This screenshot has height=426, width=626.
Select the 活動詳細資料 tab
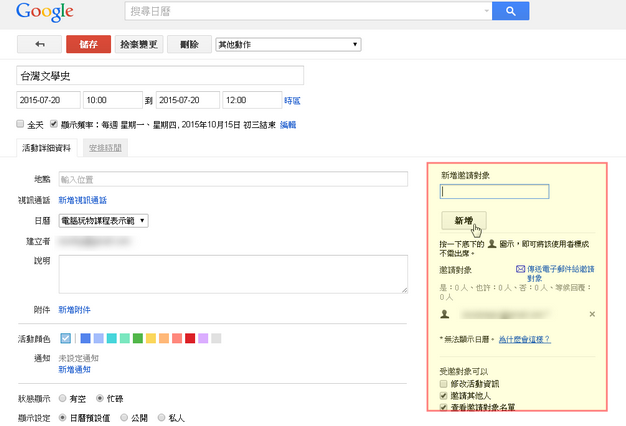point(47,148)
